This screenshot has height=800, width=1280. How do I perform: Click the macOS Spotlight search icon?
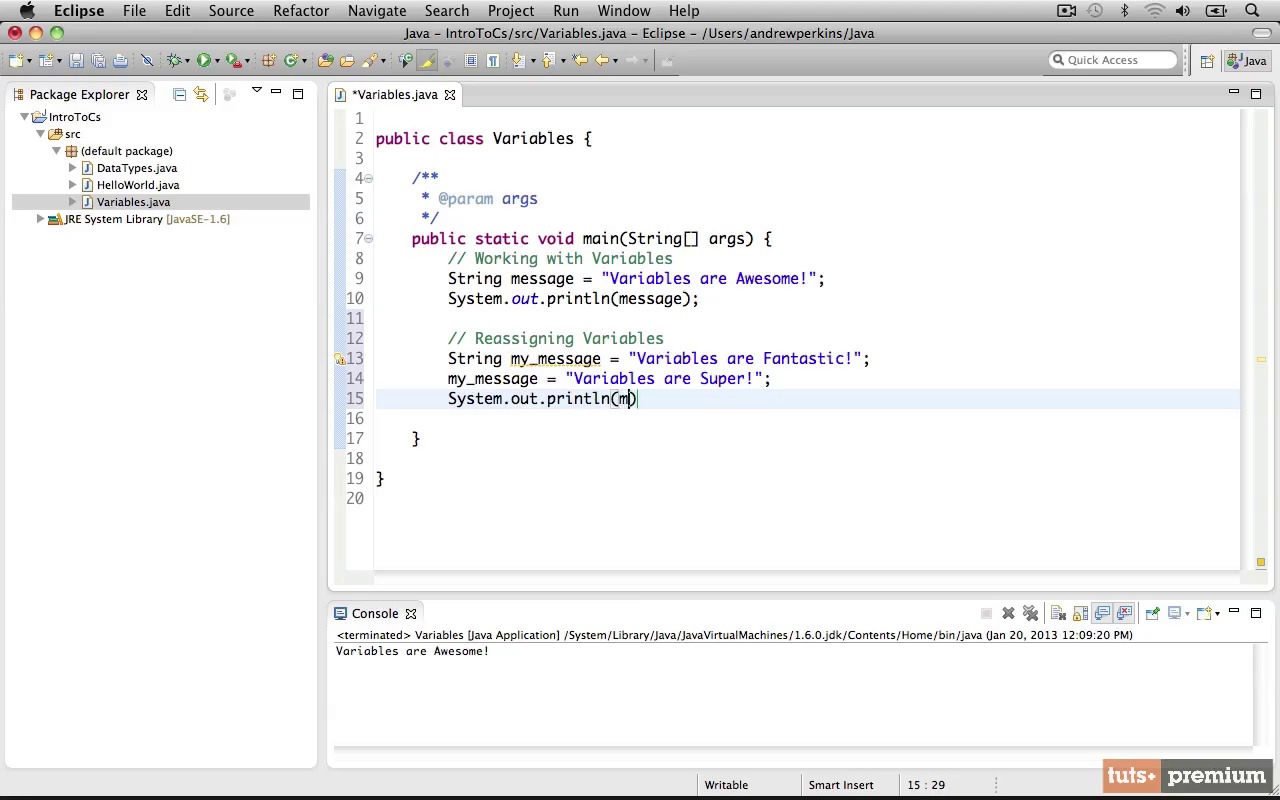point(1252,11)
